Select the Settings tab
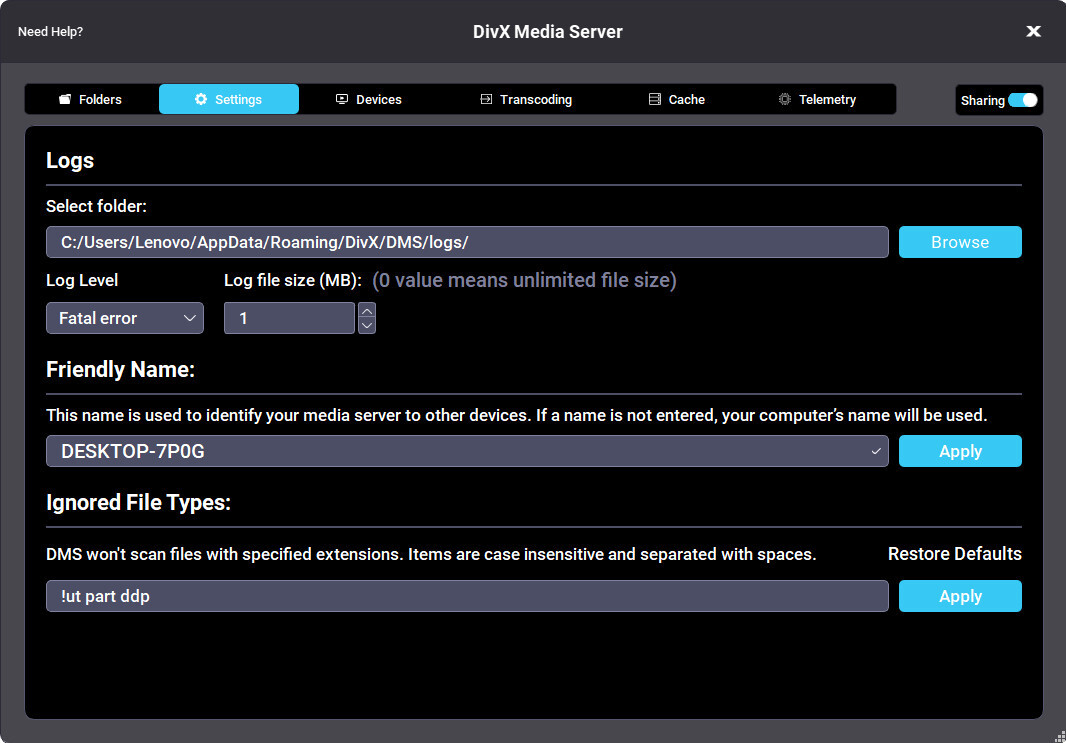This screenshot has width=1066, height=743. click(x=228, y=99)
